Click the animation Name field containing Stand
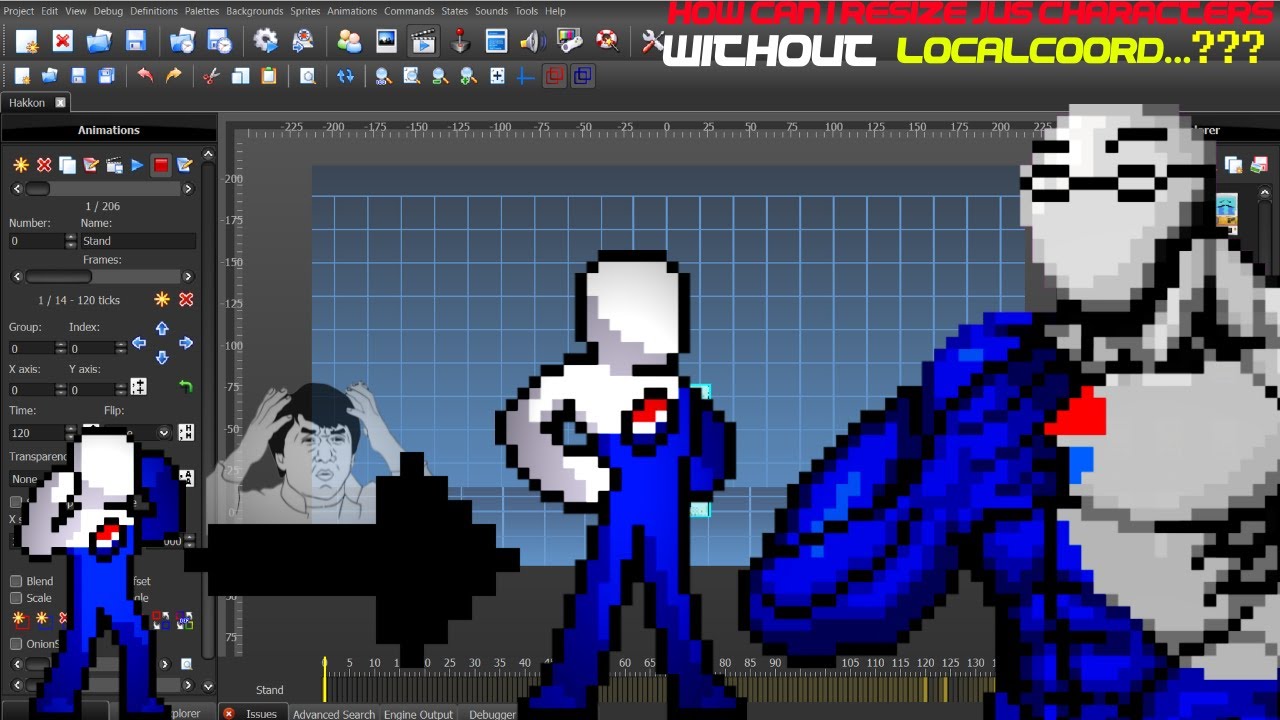The height and width of the screenshot is (720, 1280). tap(138, 241)
